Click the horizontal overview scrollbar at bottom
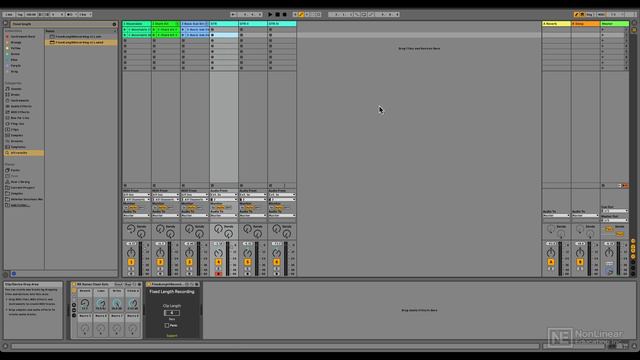The width and height of the screenshot is (640, 360). click(x=276, y=346)
